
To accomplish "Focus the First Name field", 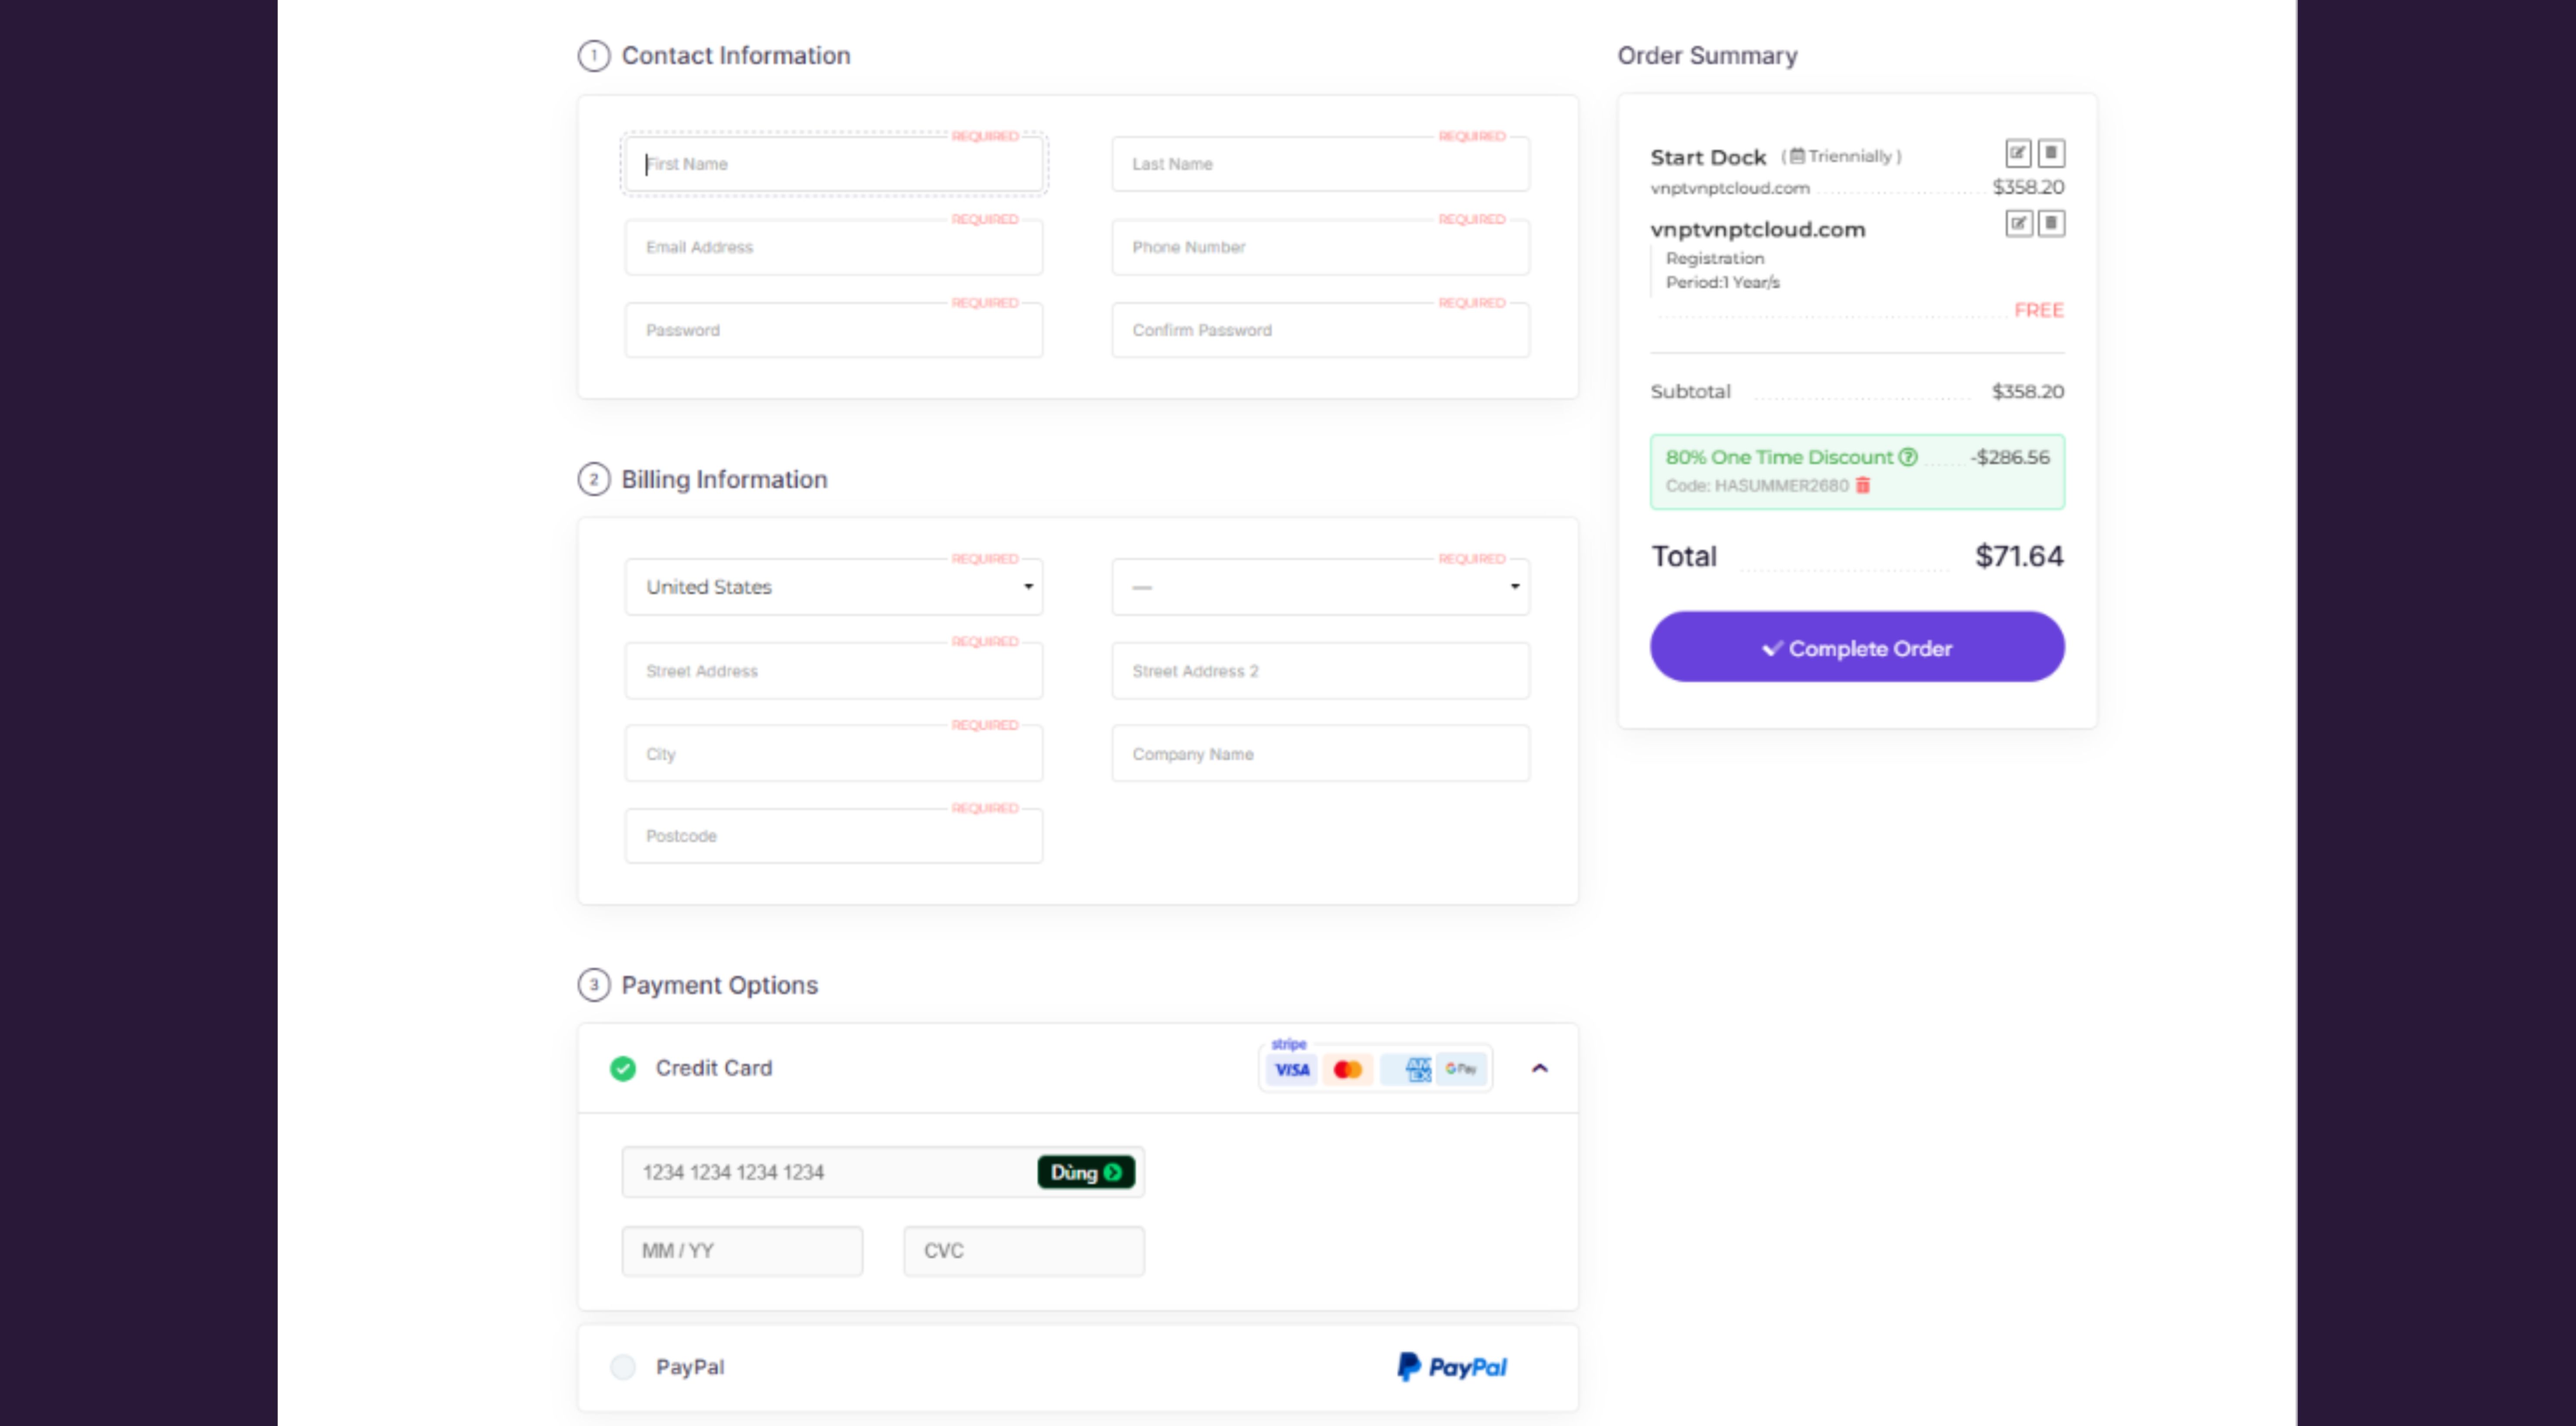I will coord(834,164).
